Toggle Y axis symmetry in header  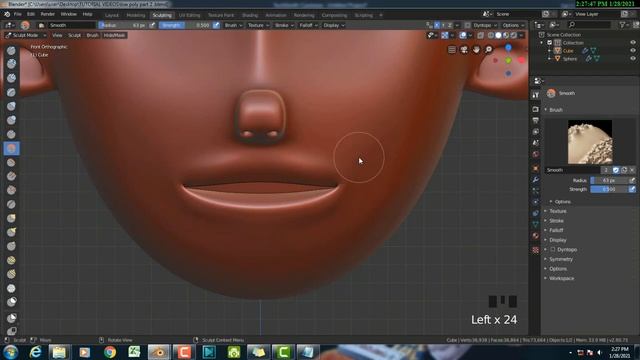(443, 25)
